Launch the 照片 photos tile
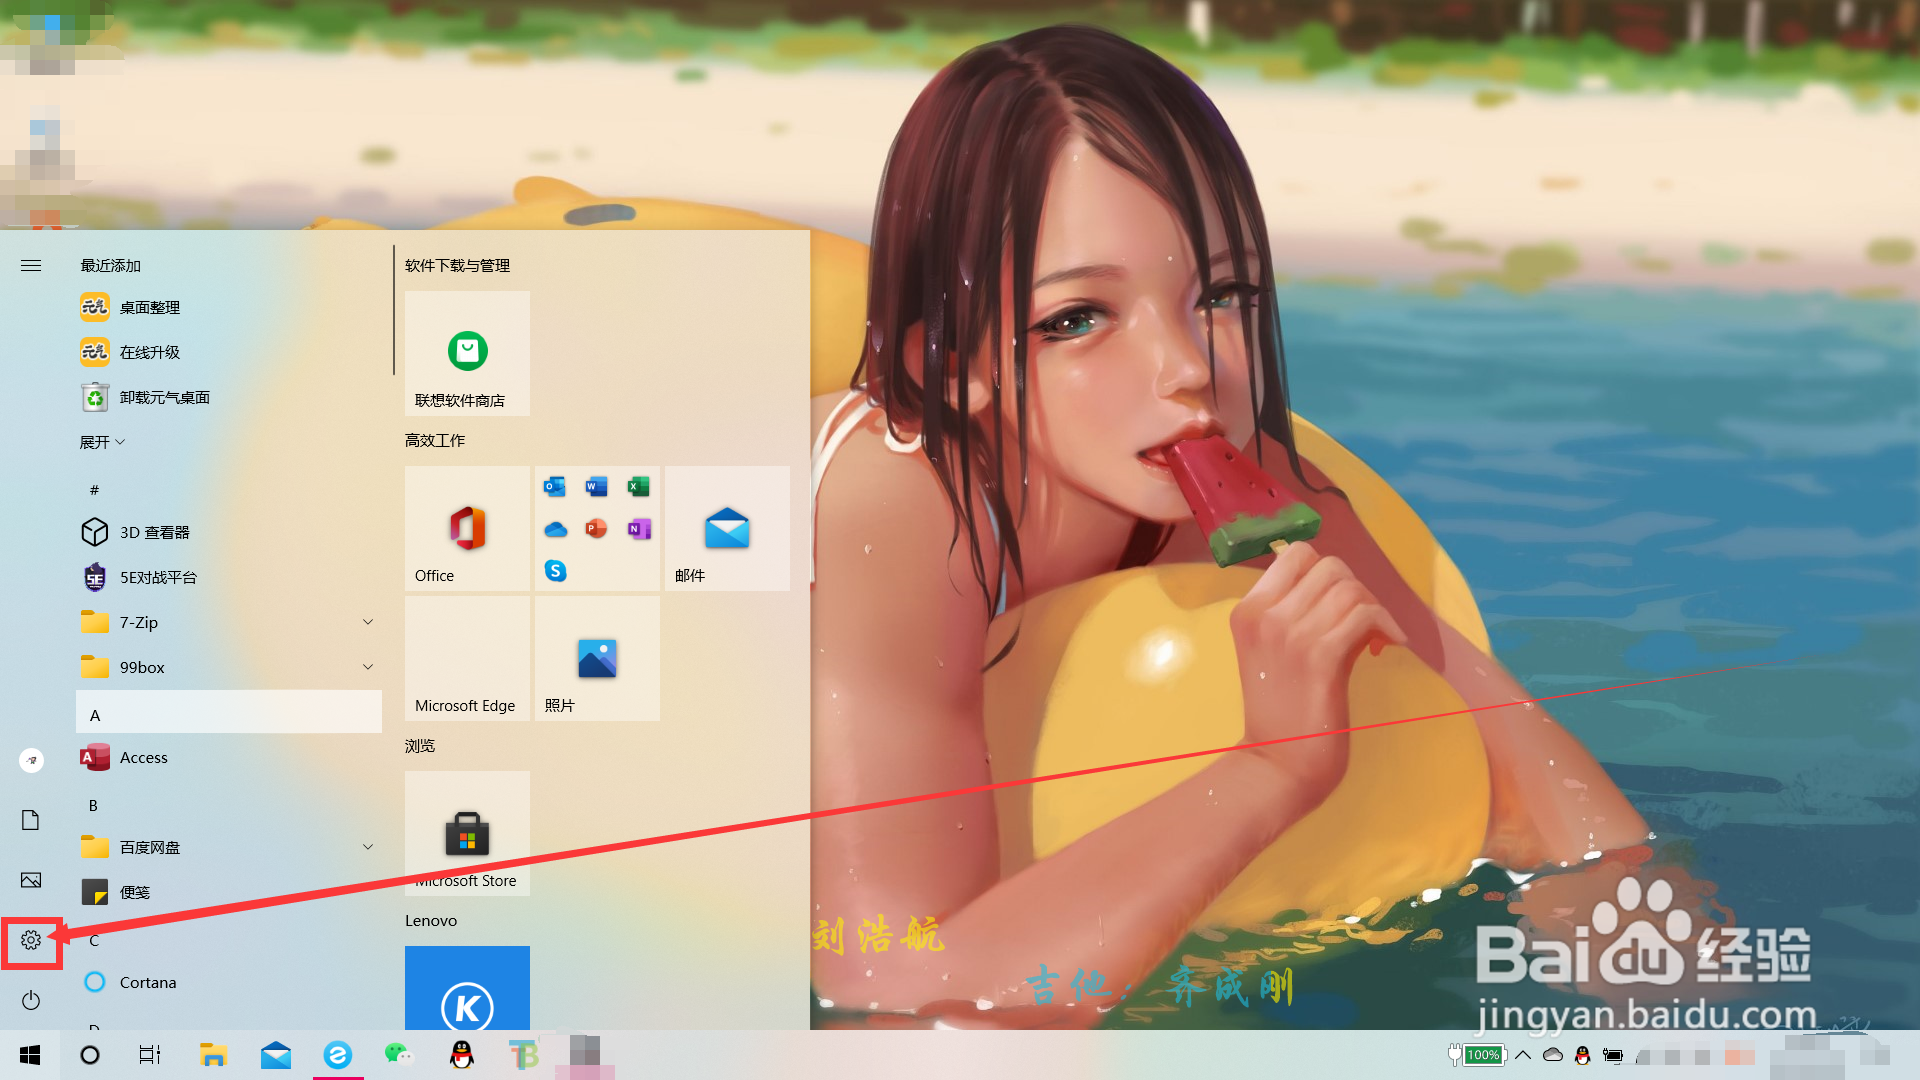Viewport: 1920px width, 1080px height. pyautogui.click(x=597, y=658)
